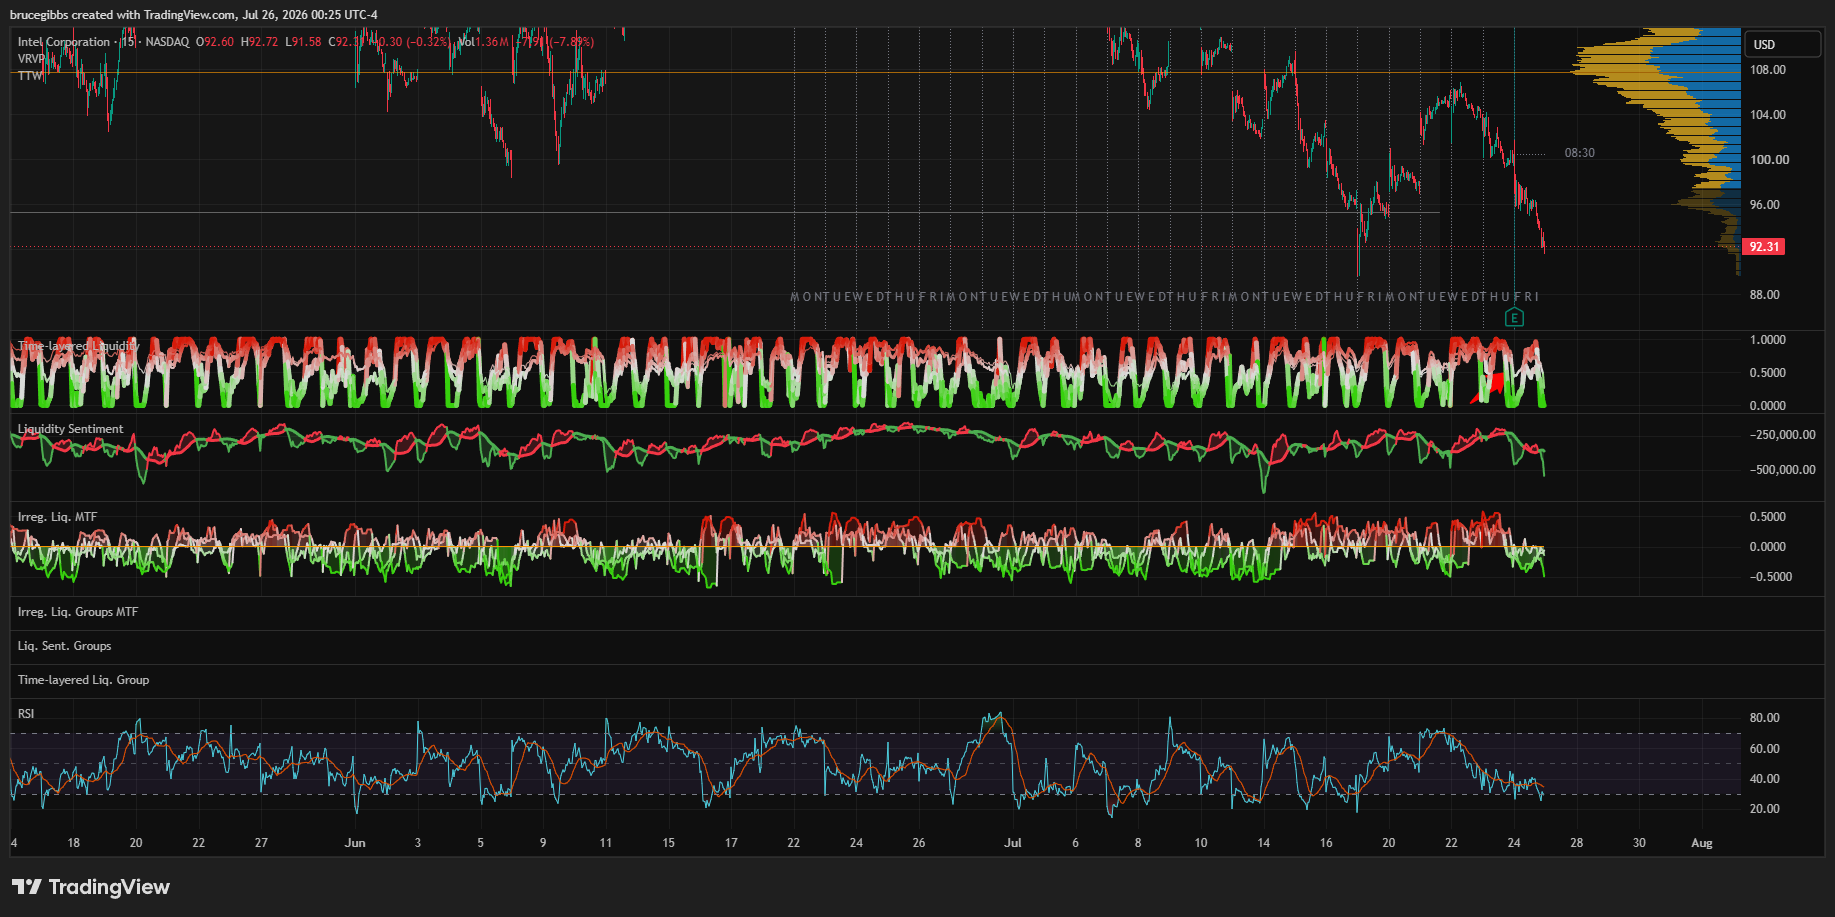
Task: Select the RSI indicator label
Action: (x=26, y=714)
